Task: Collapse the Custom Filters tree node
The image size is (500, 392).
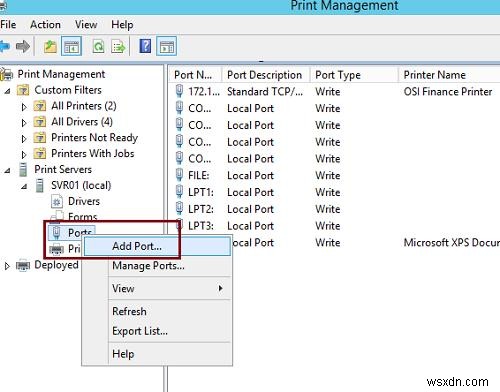Action: (x=7, y=91)
